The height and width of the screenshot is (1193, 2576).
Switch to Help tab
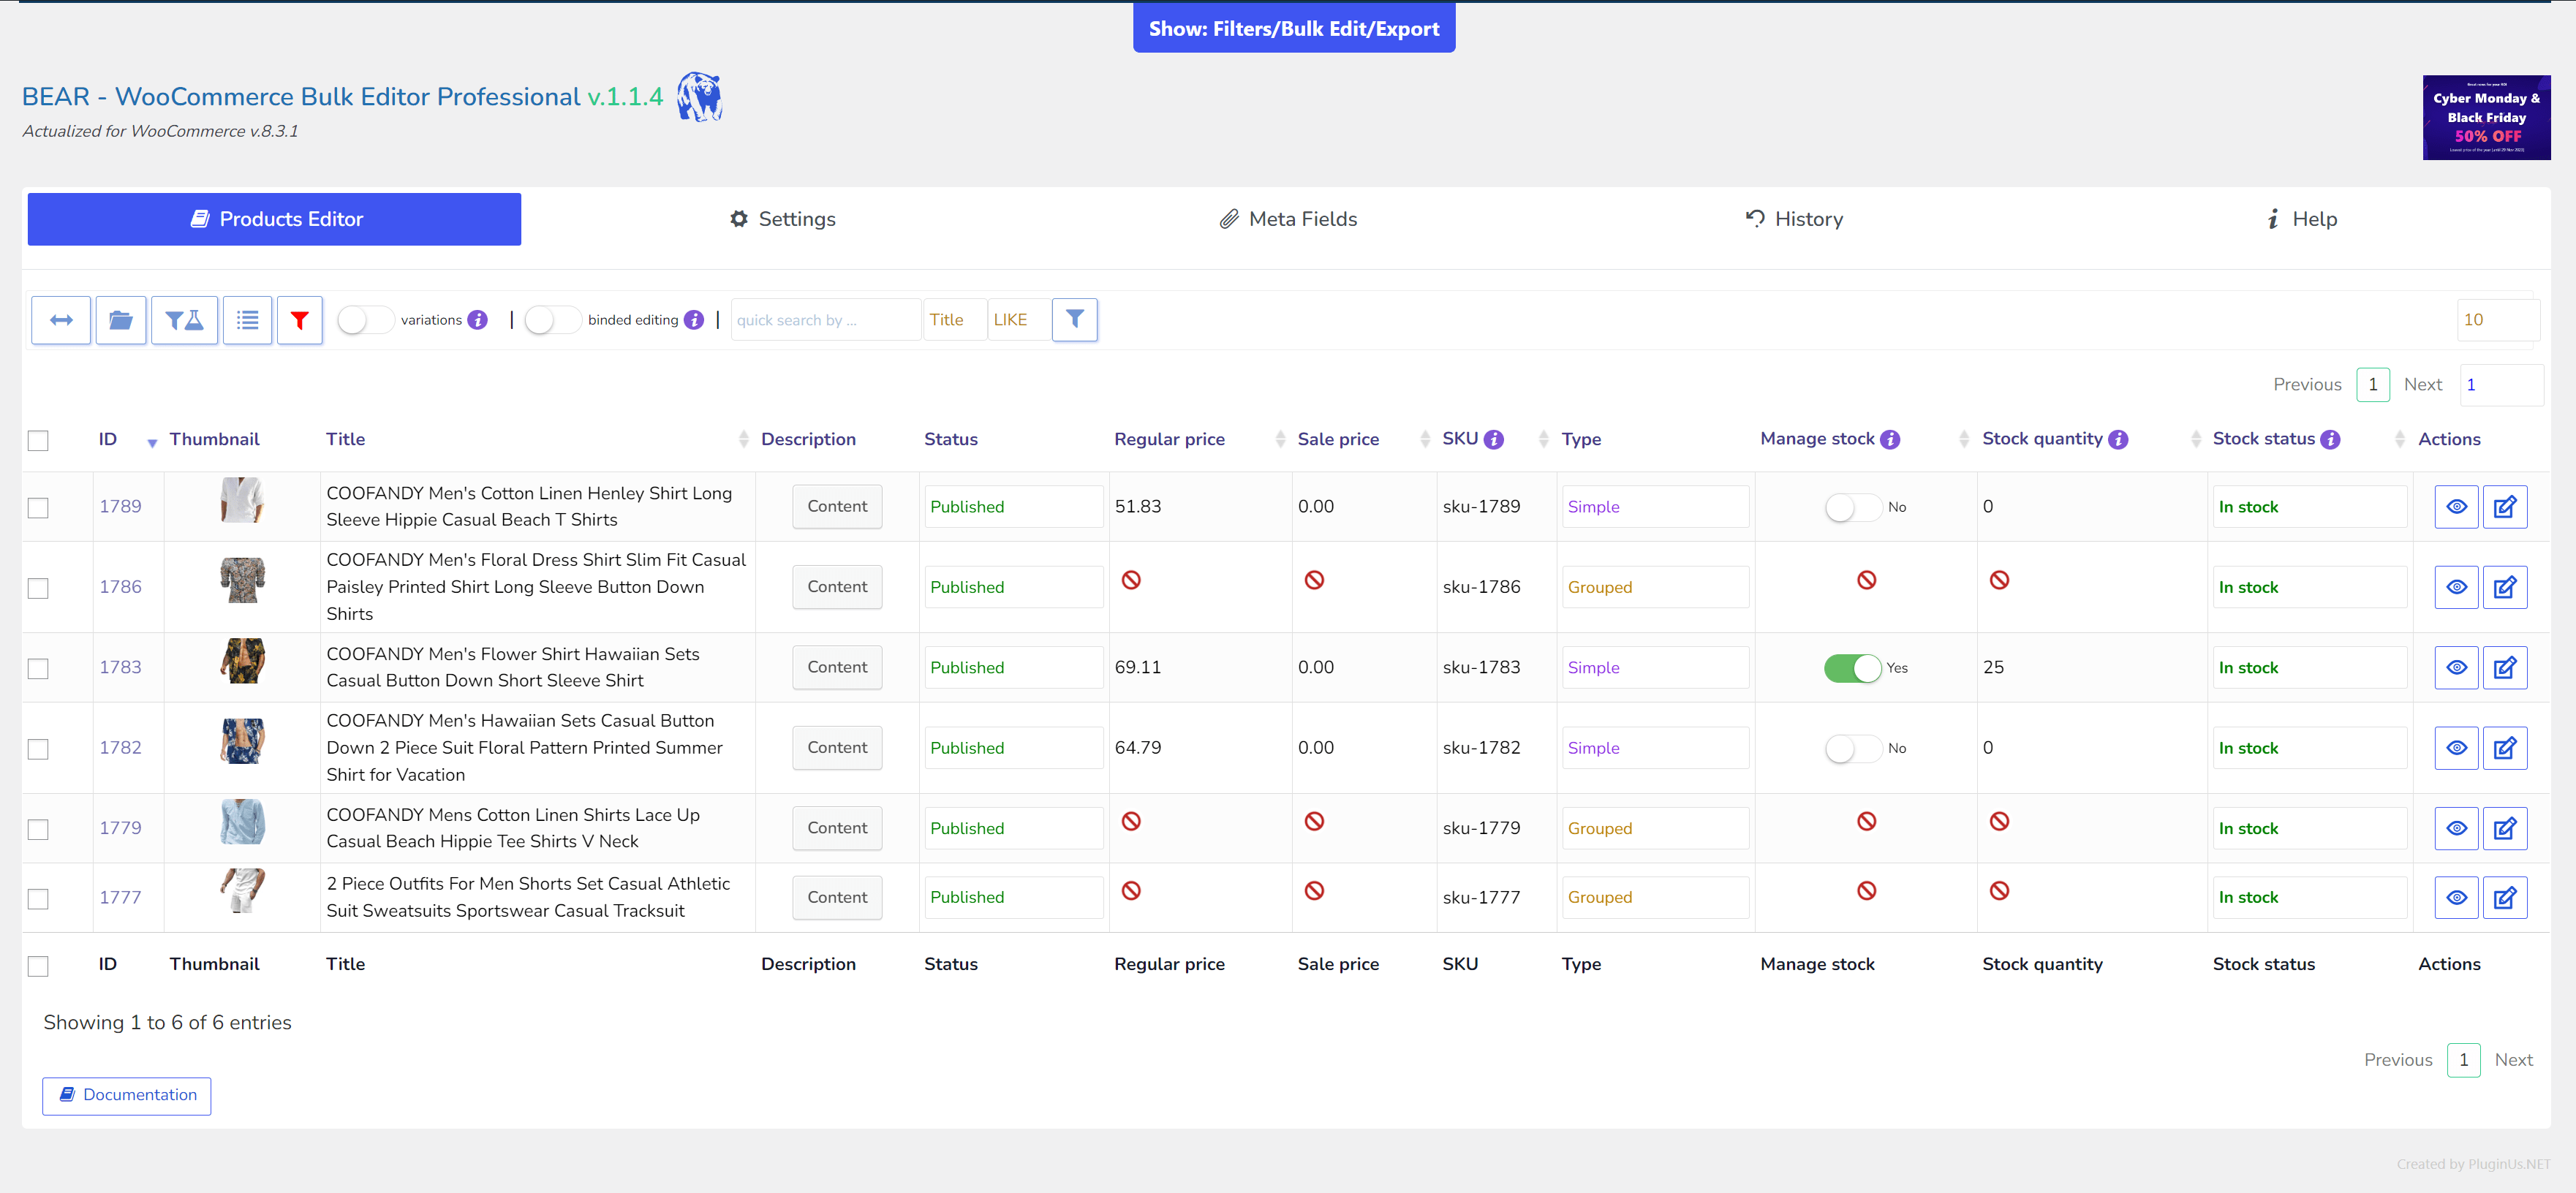[2301, 219]
